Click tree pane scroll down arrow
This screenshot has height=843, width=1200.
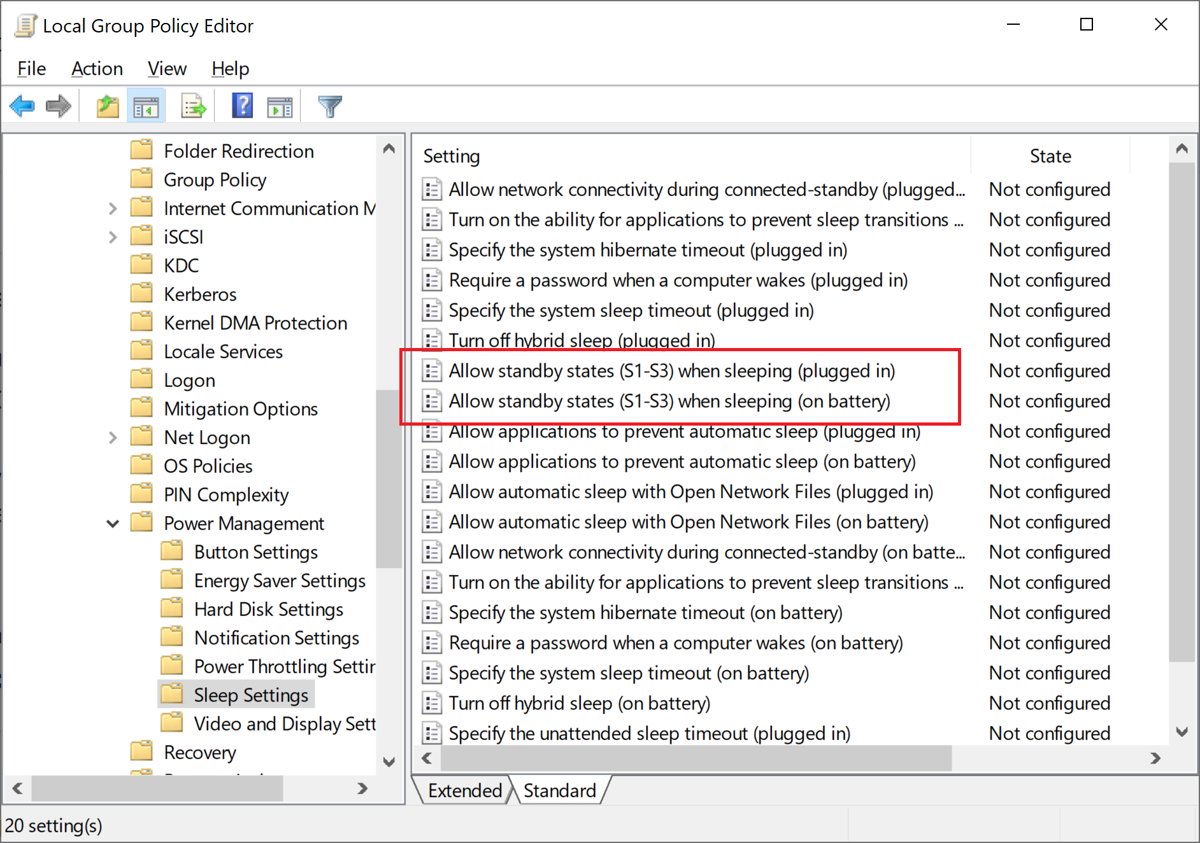click(389, 763)
